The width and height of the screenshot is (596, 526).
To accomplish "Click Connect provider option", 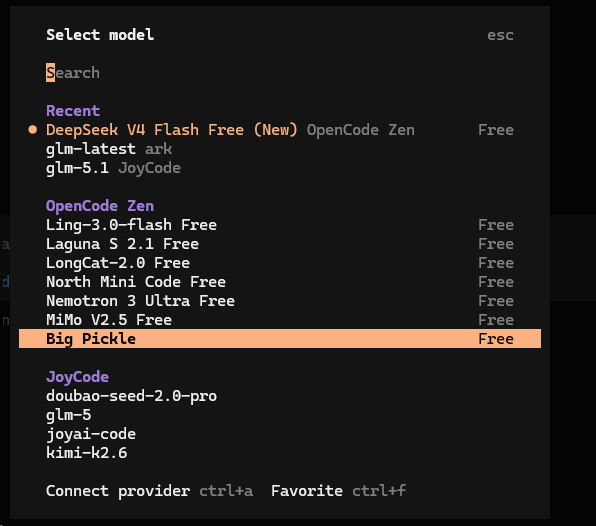I will pos(118,491).
